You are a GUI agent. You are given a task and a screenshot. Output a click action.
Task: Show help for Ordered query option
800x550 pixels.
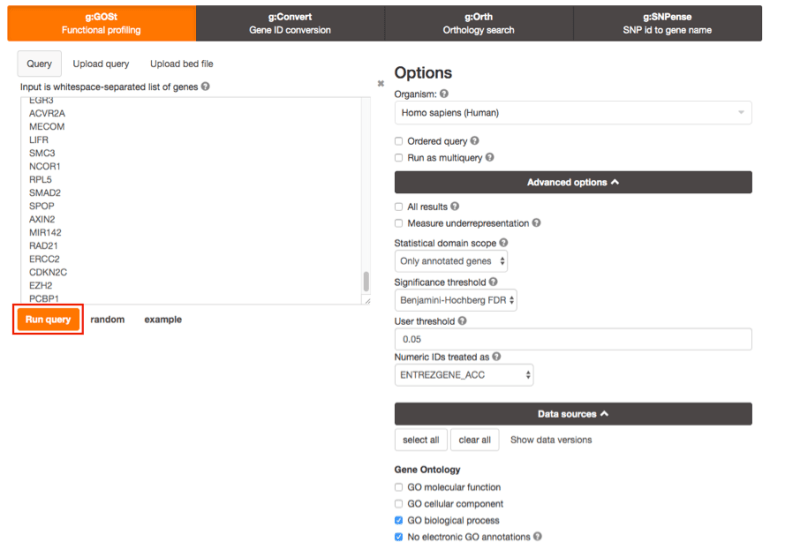click(474, 141)
